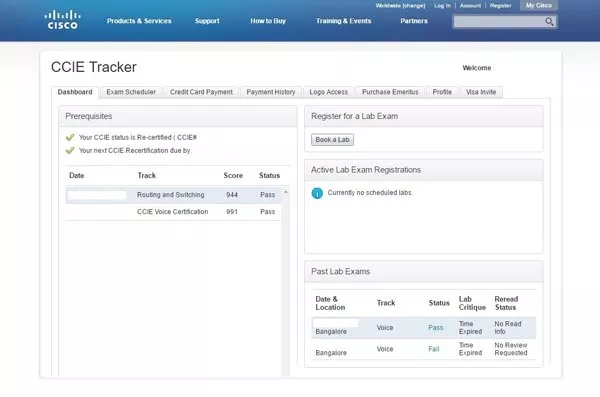Click Active Lab Exam Registrations header
Viewport: 600px width, 397px height.
click(424, 170)
